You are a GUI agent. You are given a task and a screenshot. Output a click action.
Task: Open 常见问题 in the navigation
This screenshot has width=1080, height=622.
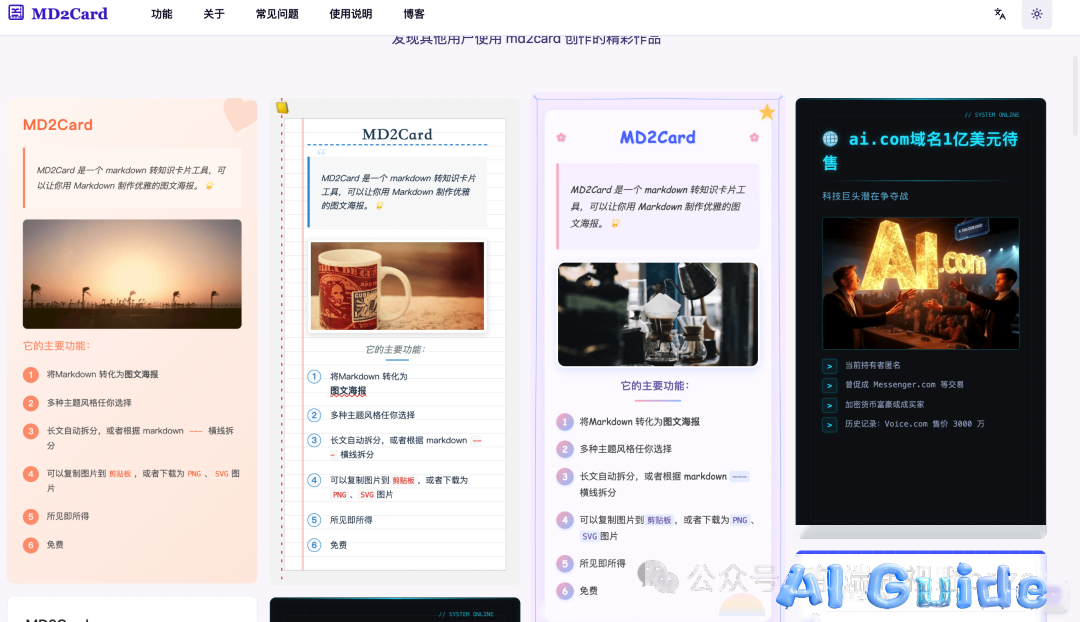click(277, 14)
